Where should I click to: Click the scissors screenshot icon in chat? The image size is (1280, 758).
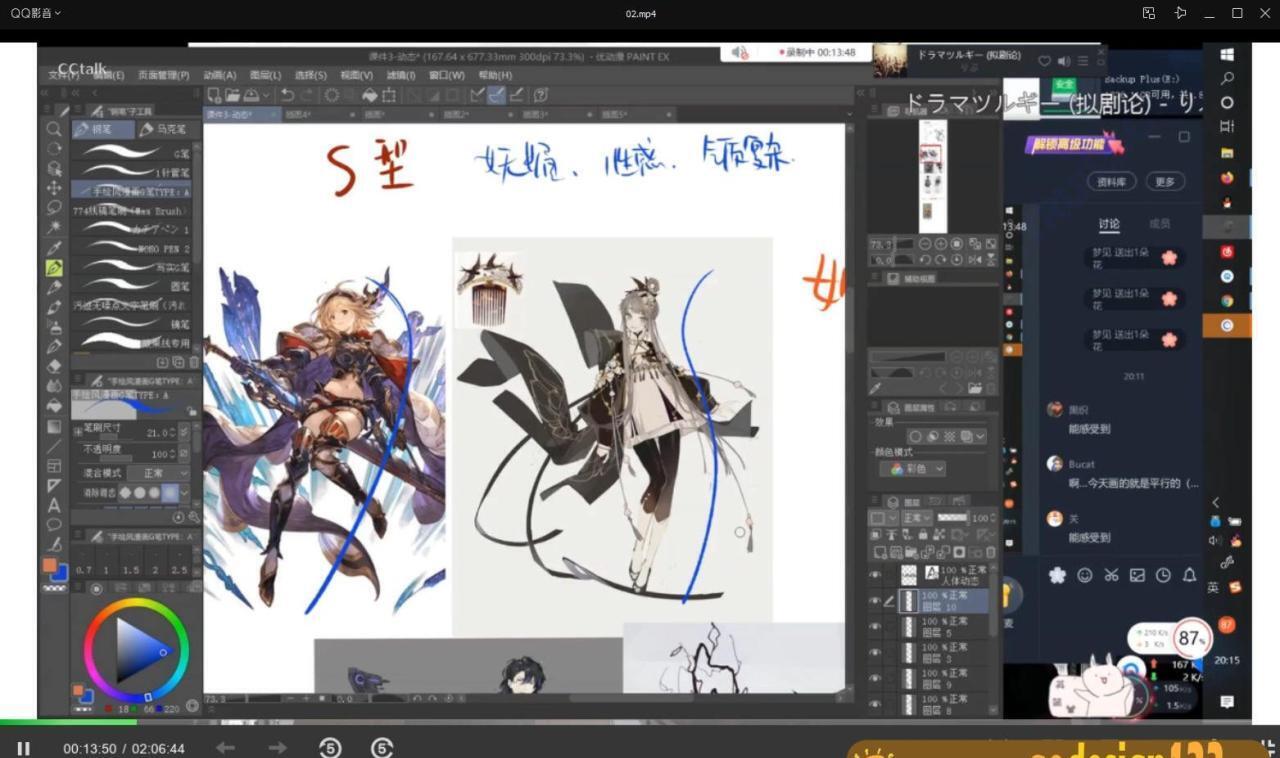[1110, 575]
